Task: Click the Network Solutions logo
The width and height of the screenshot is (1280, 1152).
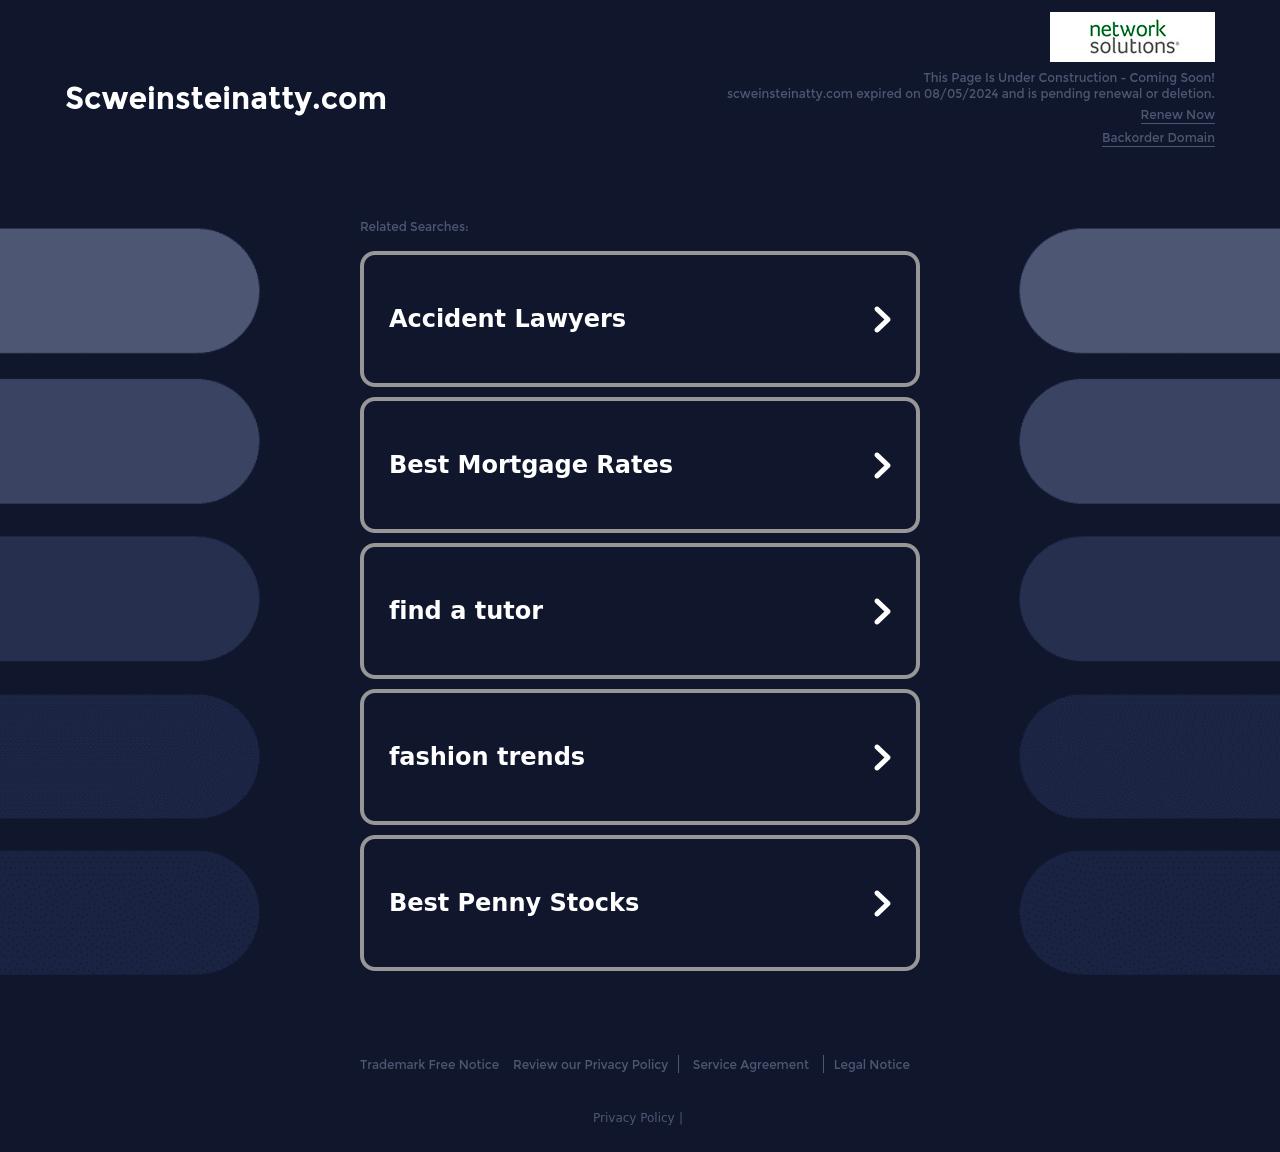Action: [x=1132, y=37]
